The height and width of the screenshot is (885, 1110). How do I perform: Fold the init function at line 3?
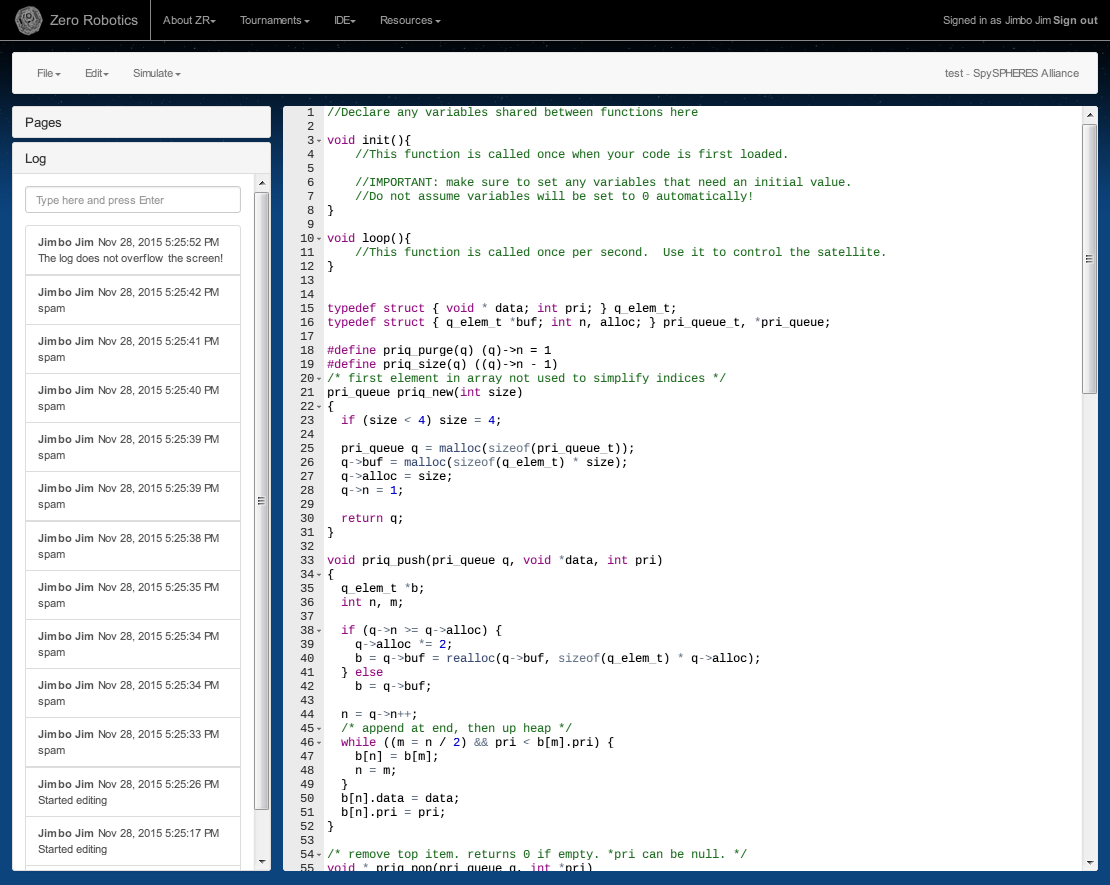pos(319,141)
